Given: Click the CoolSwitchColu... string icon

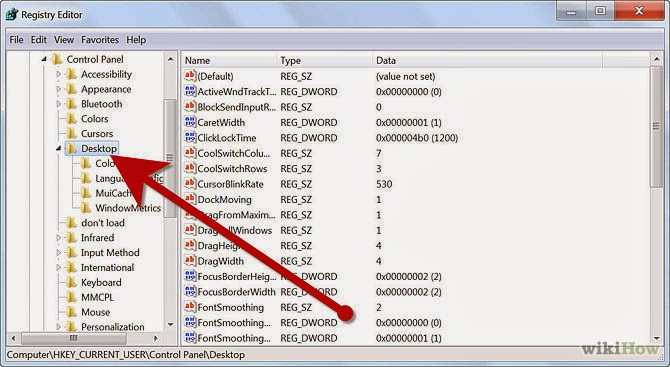Looking at the screenshot, I should [x=190, y=153].
